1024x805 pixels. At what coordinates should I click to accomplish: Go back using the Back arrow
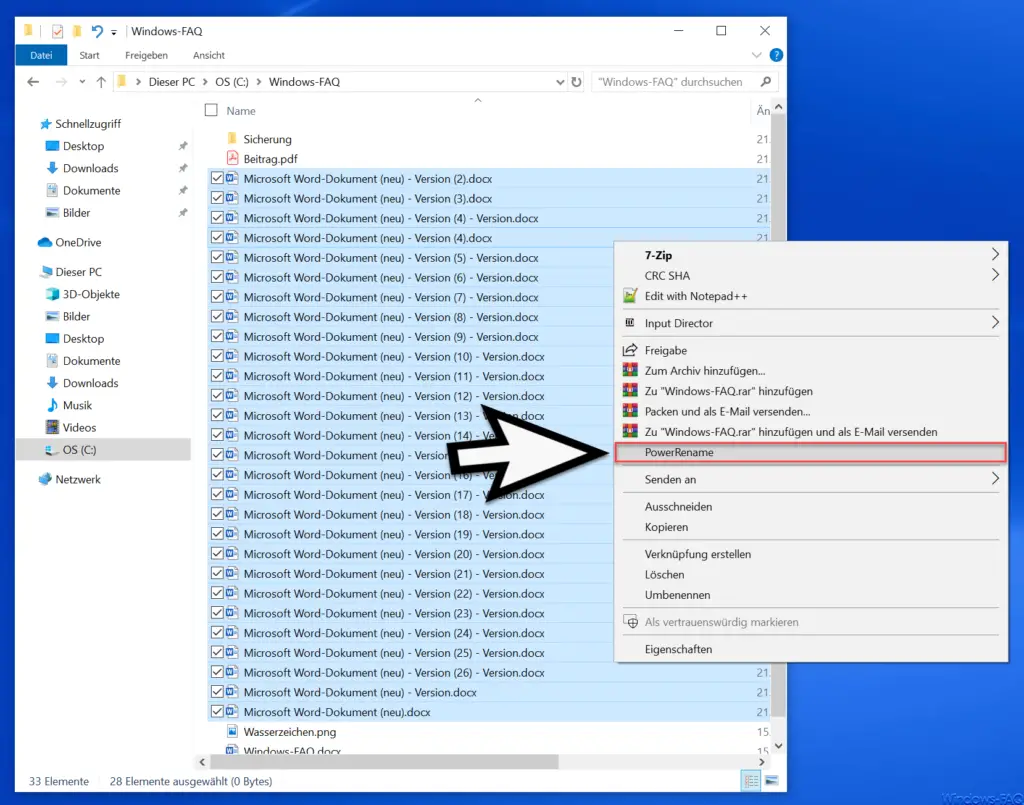(33, 82)
